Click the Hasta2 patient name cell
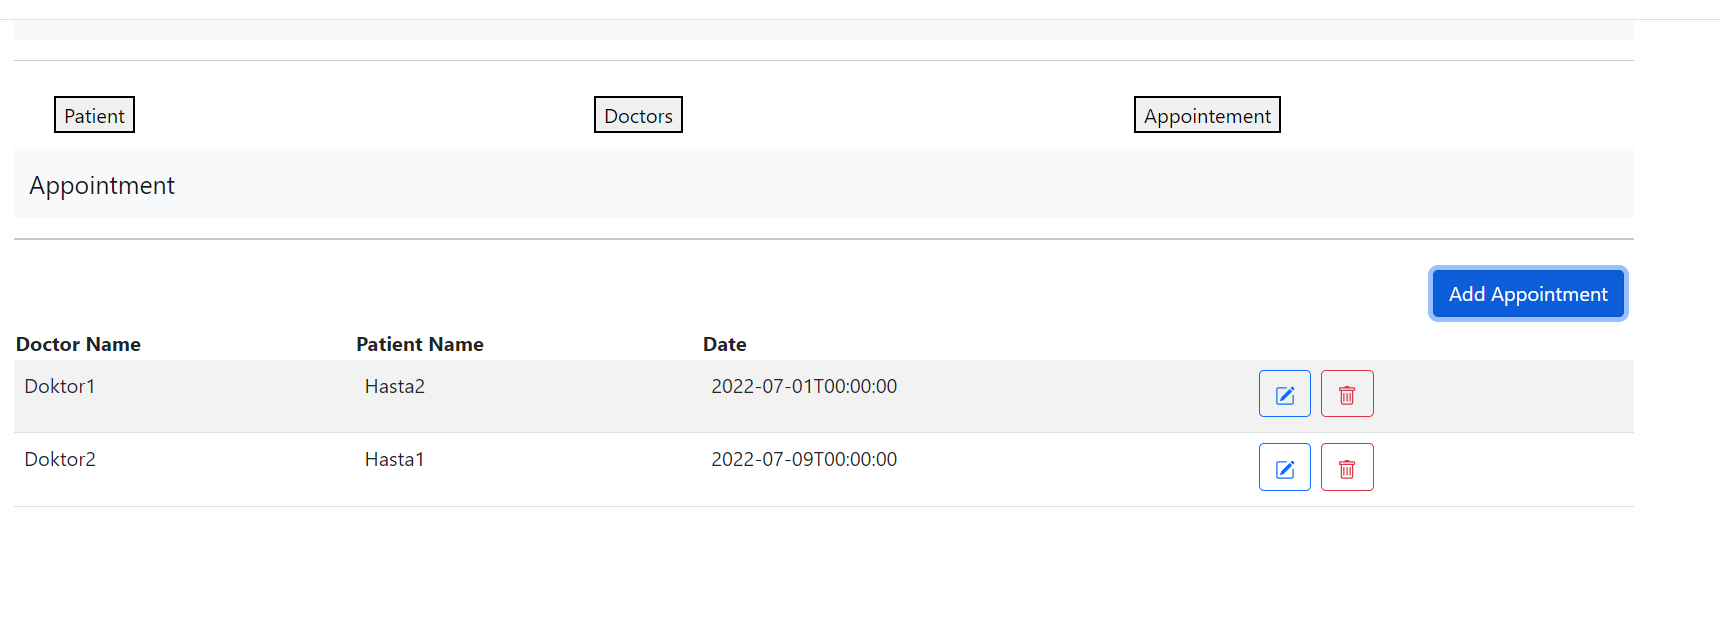Viewport: 1721px width, 621px height. click(394, 386)
